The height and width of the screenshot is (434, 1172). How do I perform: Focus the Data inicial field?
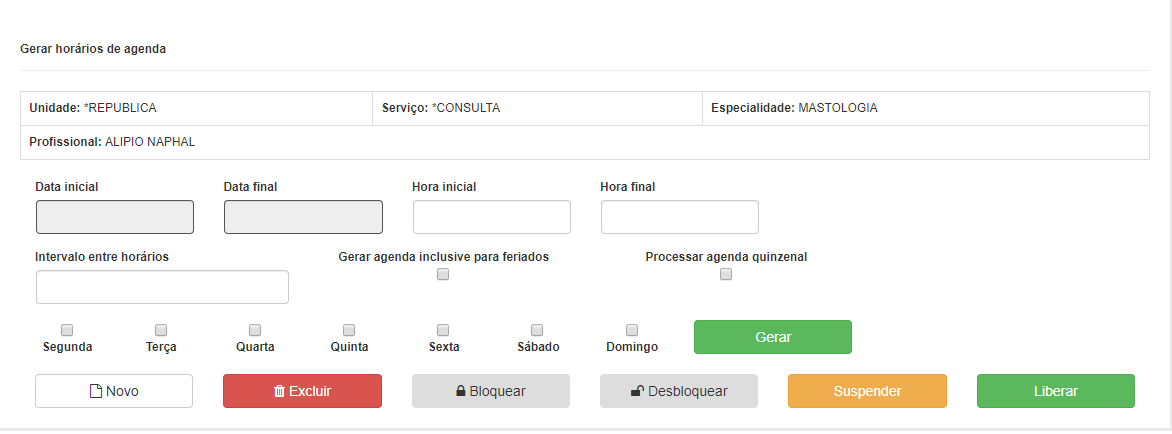tap(114, 217)
